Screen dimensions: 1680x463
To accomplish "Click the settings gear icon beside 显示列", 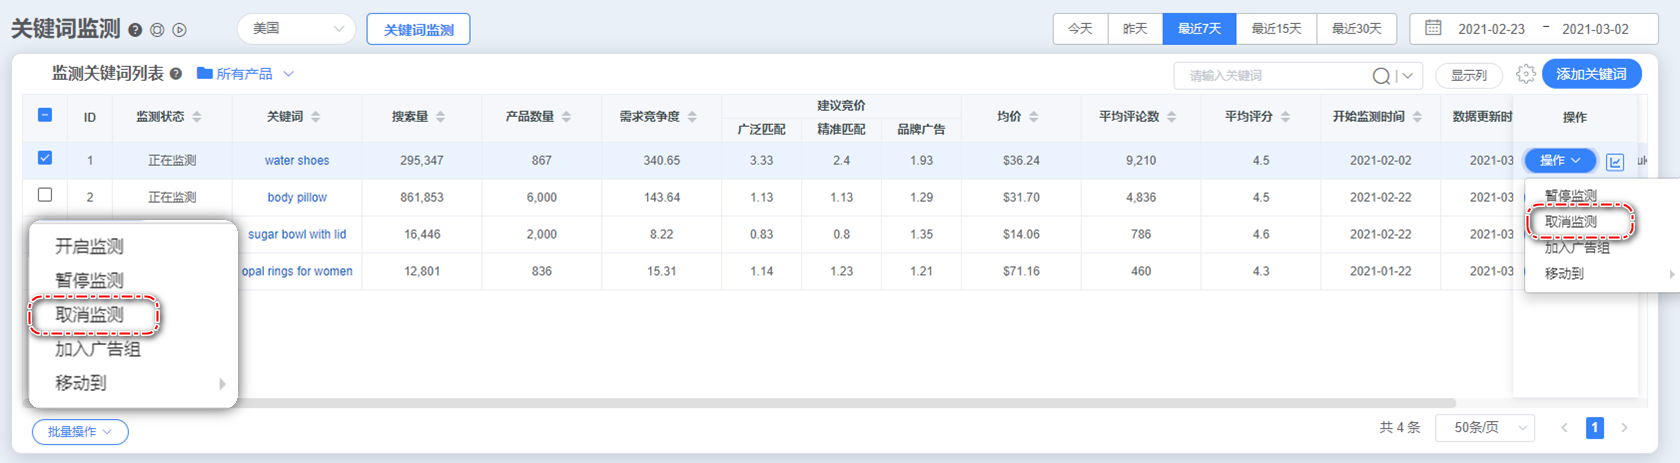I will [x=1525, y=74].
